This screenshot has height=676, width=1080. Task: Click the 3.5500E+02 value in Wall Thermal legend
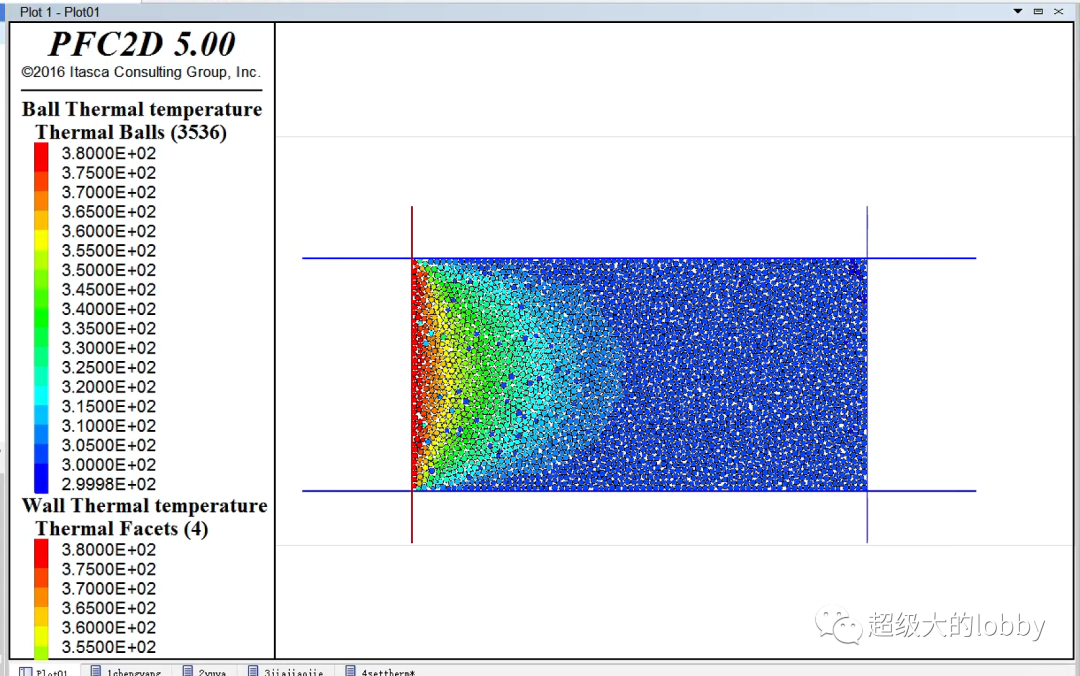109,646
